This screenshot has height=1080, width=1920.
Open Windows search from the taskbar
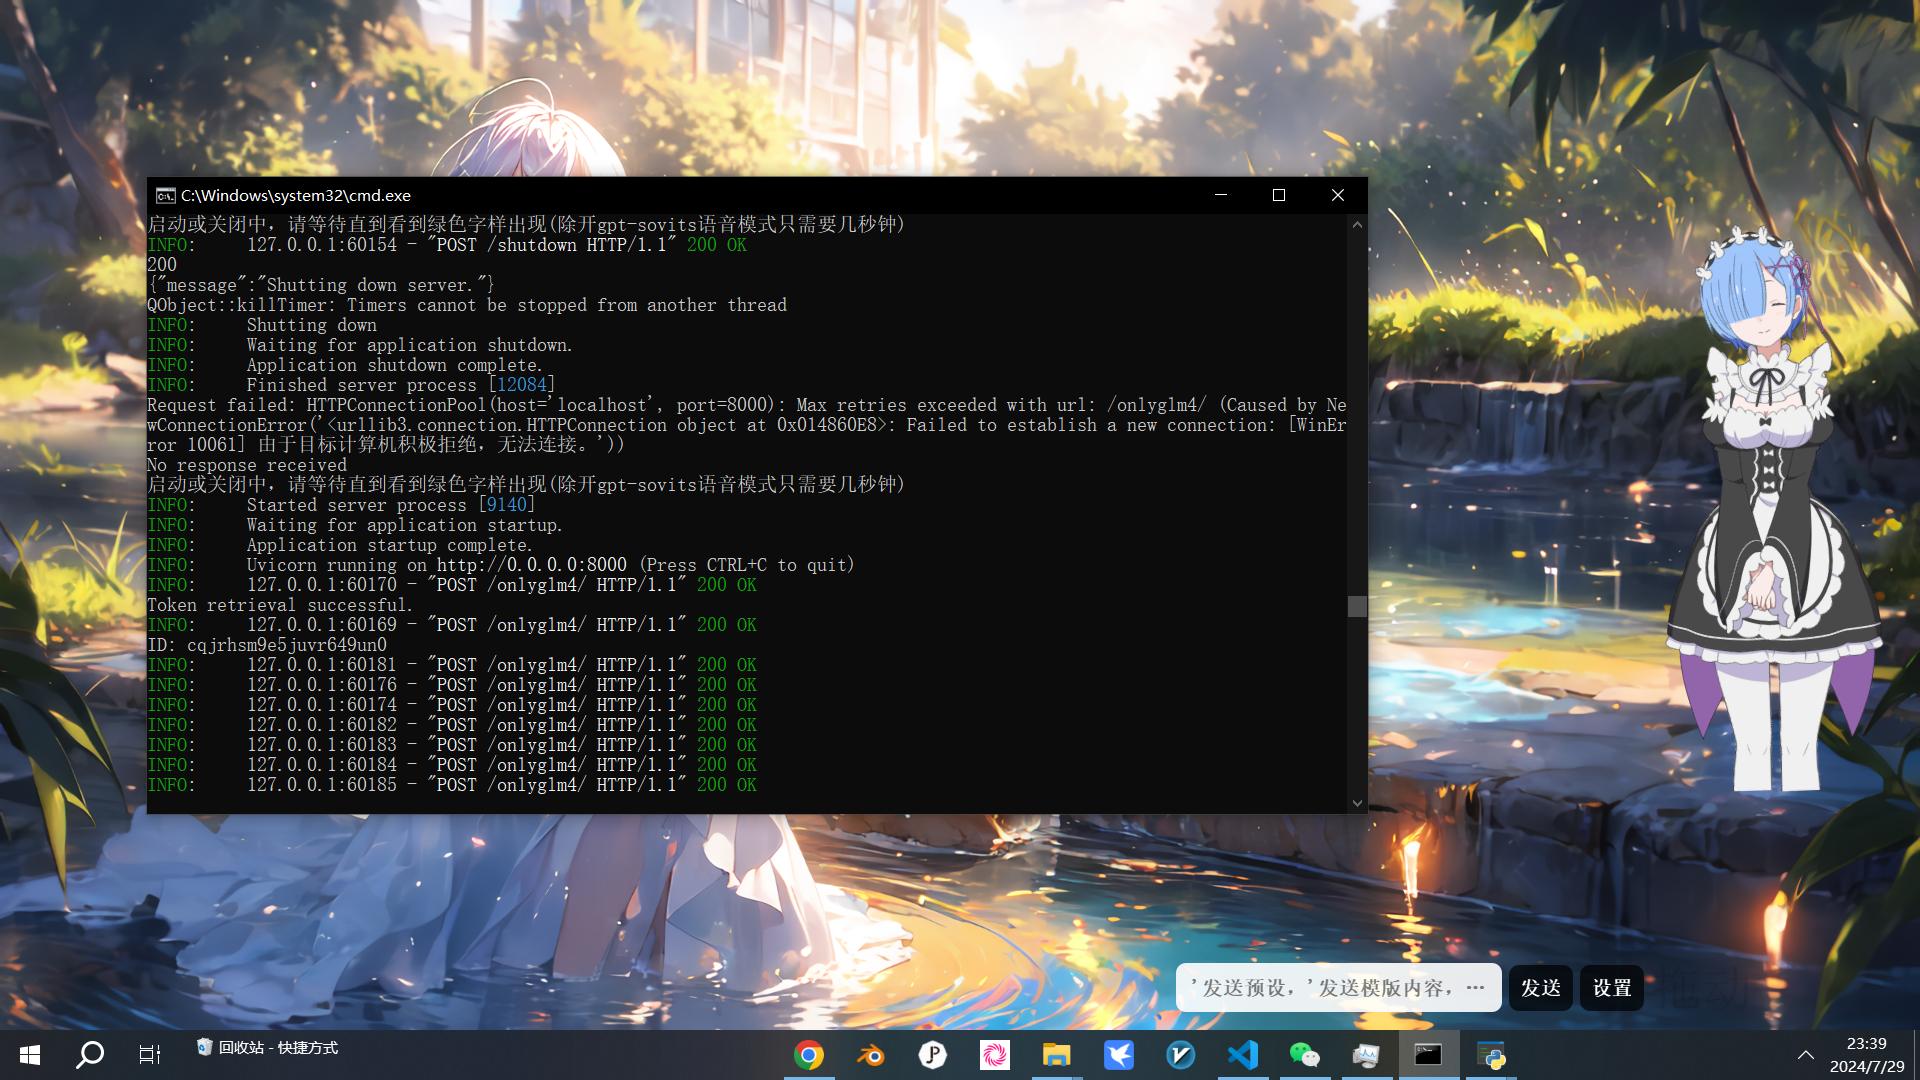click(x=90, y=1055)
